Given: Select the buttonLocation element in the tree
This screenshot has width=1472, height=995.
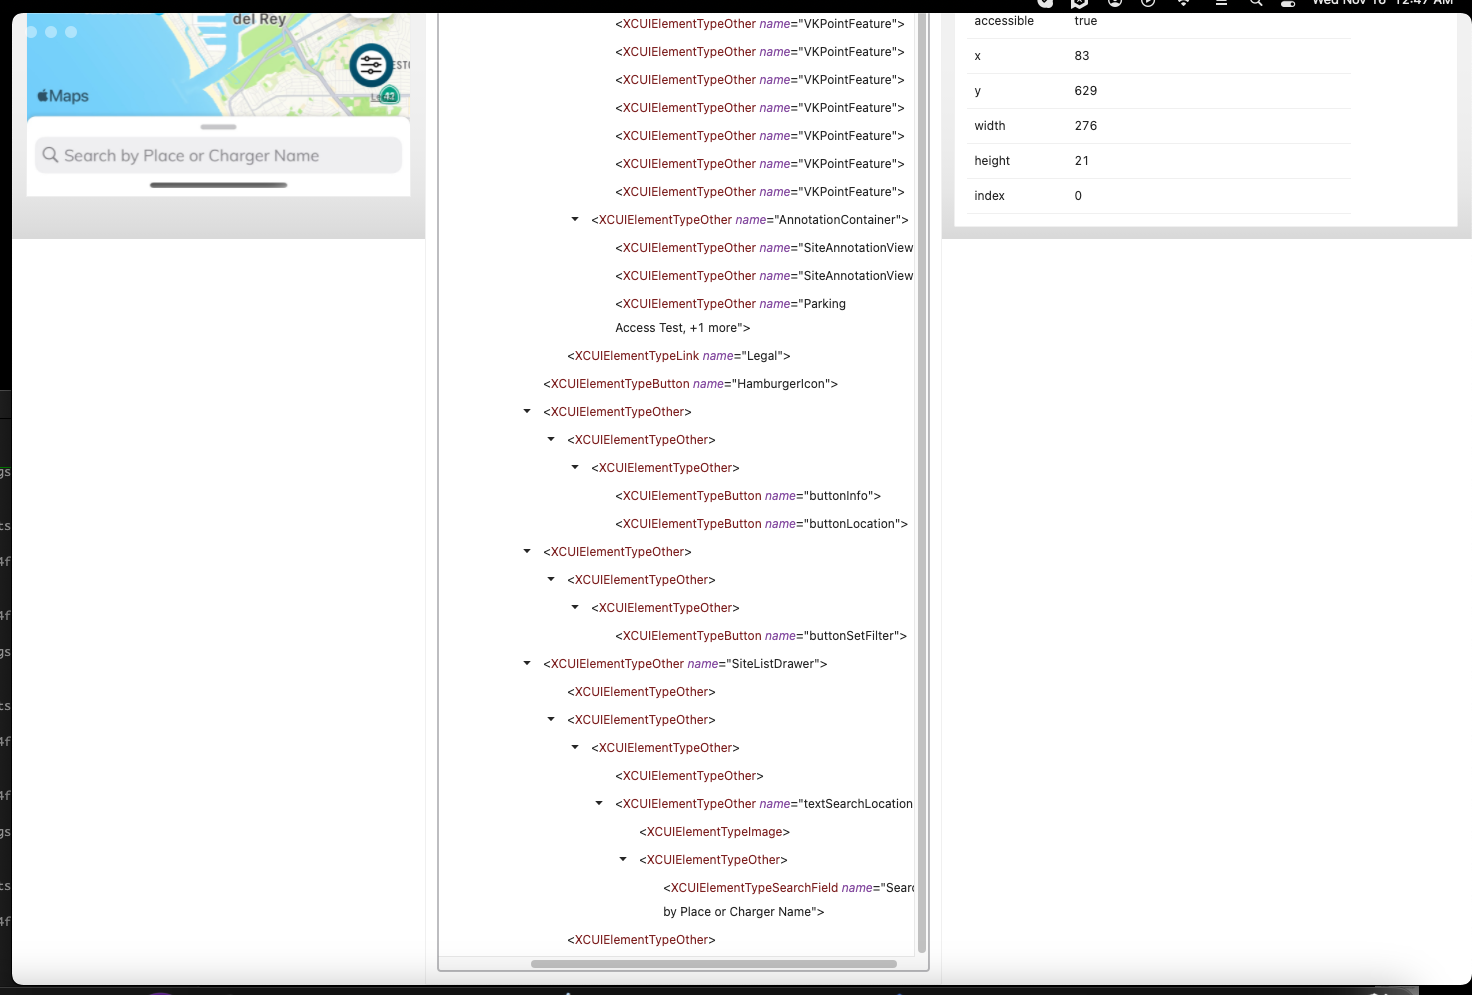Looking at the screenshot, I should (x=760, y=523).
